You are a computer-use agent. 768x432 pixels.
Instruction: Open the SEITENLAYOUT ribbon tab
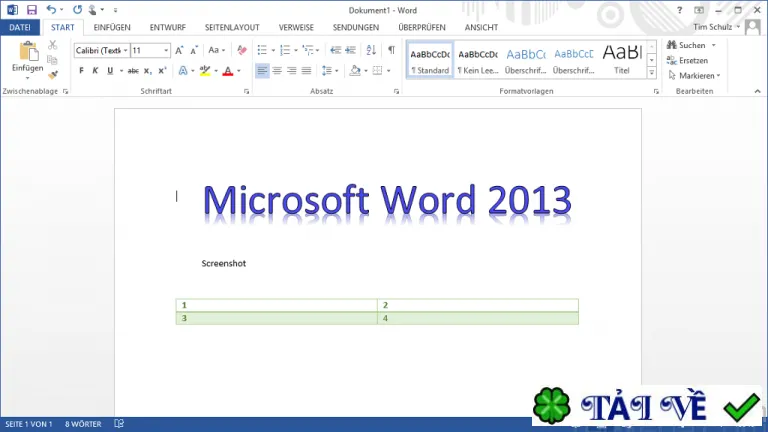click(x=232, y=27)
